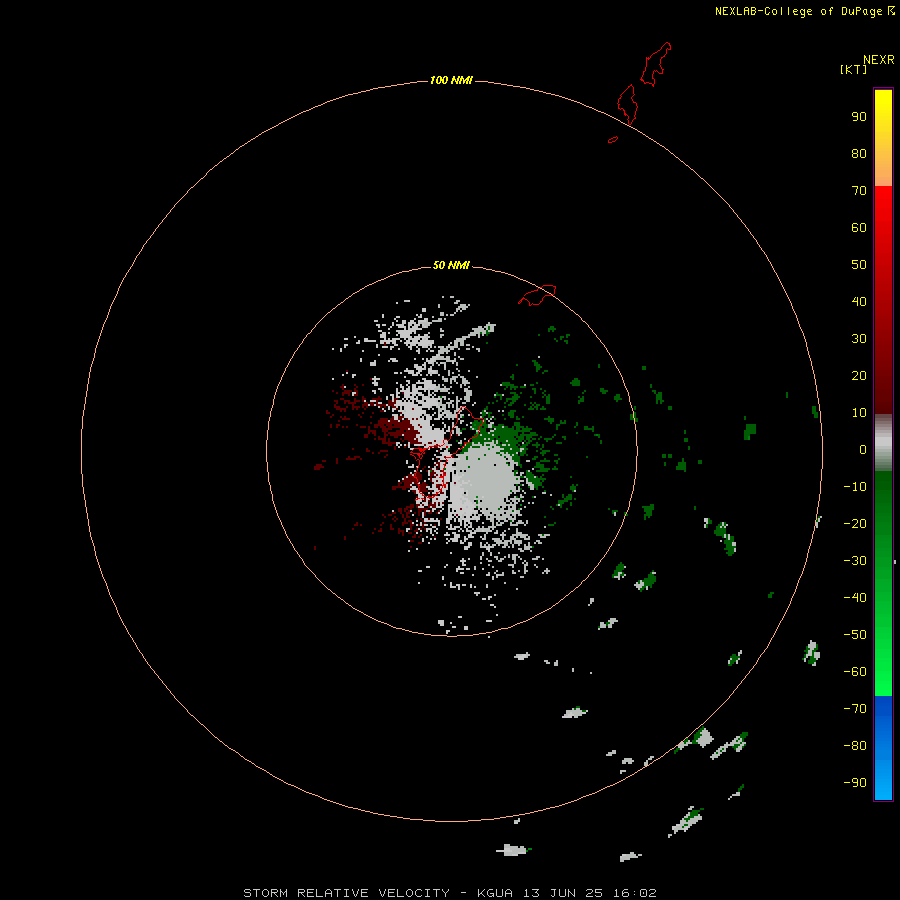Click the -20 scale label
Image resolution: width=900 pixels, height=900 pixels.
click(855, 523)
